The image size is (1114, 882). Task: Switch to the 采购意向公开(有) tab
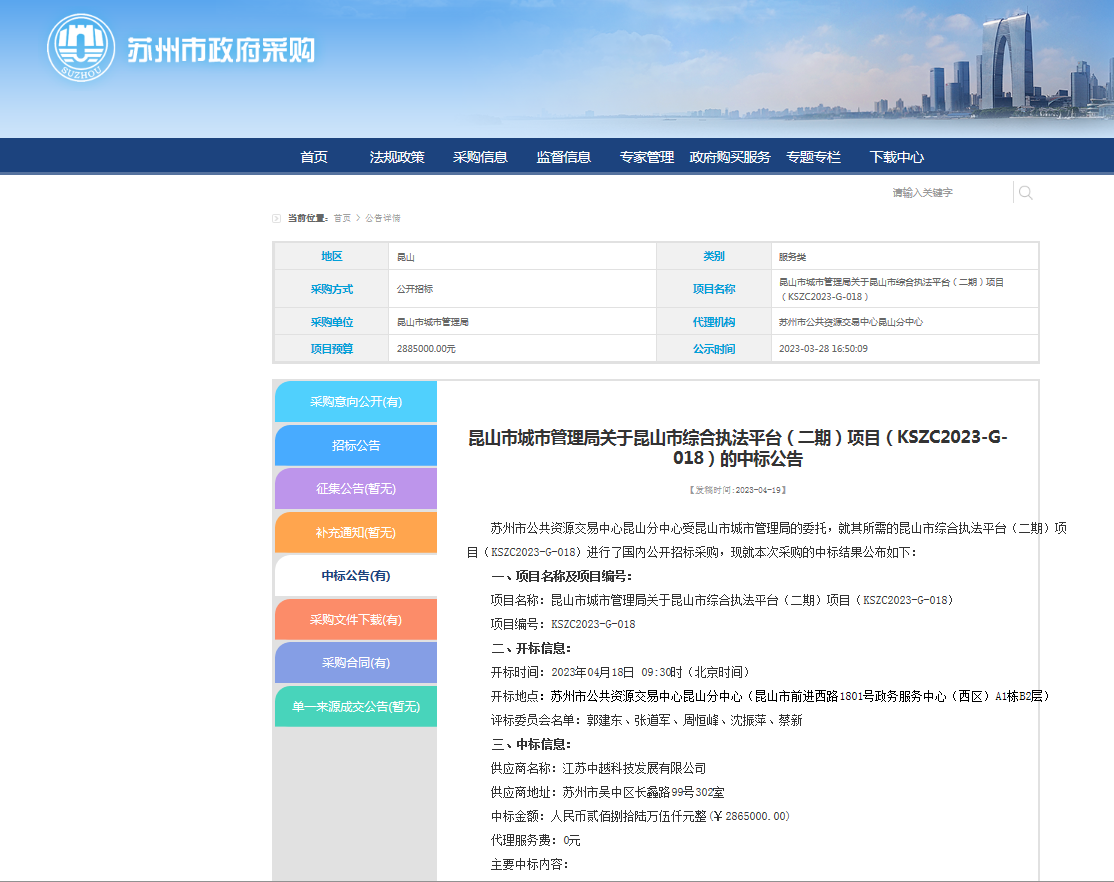tap(356, 402)
